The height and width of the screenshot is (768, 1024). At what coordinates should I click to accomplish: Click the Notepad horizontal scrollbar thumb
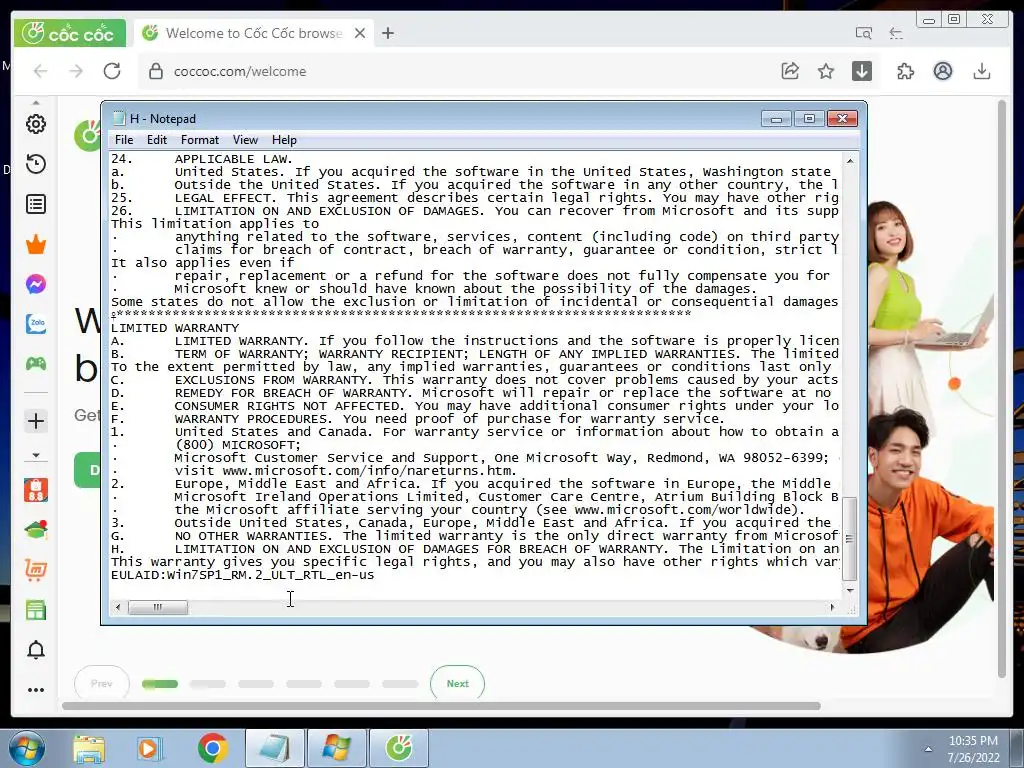tap(157, 607)
